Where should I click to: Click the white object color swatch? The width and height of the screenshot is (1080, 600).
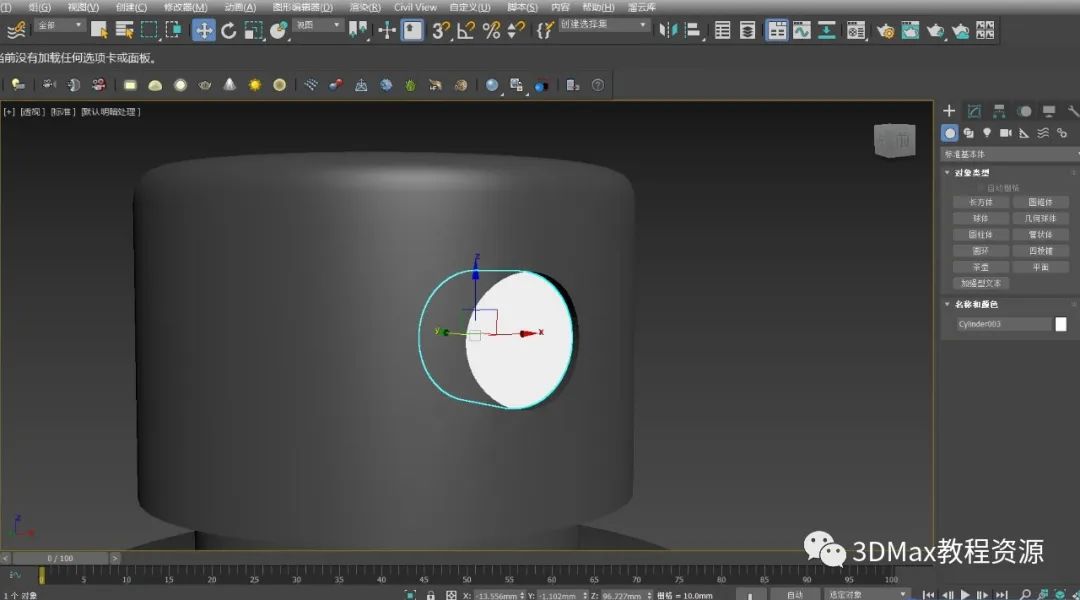click(x=1061, y=324)
